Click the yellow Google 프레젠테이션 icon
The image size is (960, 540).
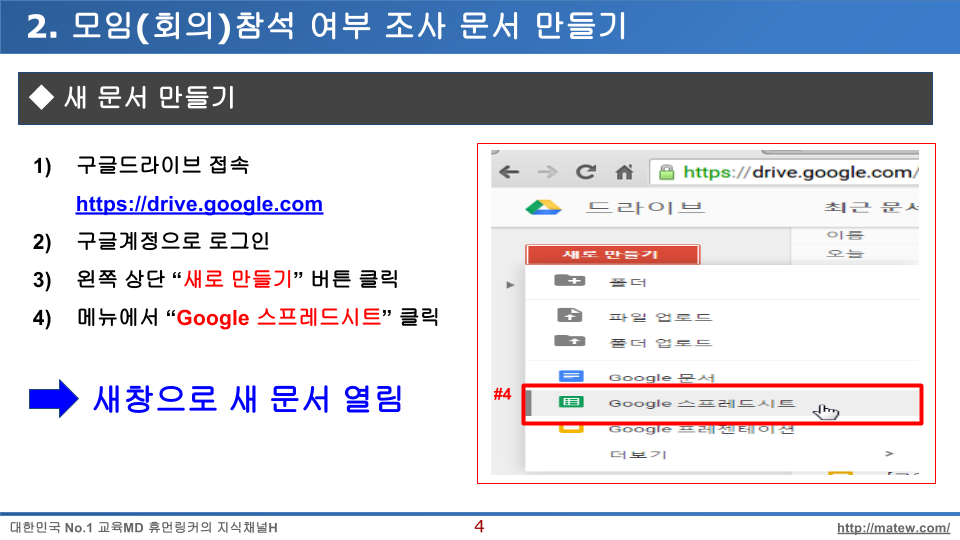point(571,428)
